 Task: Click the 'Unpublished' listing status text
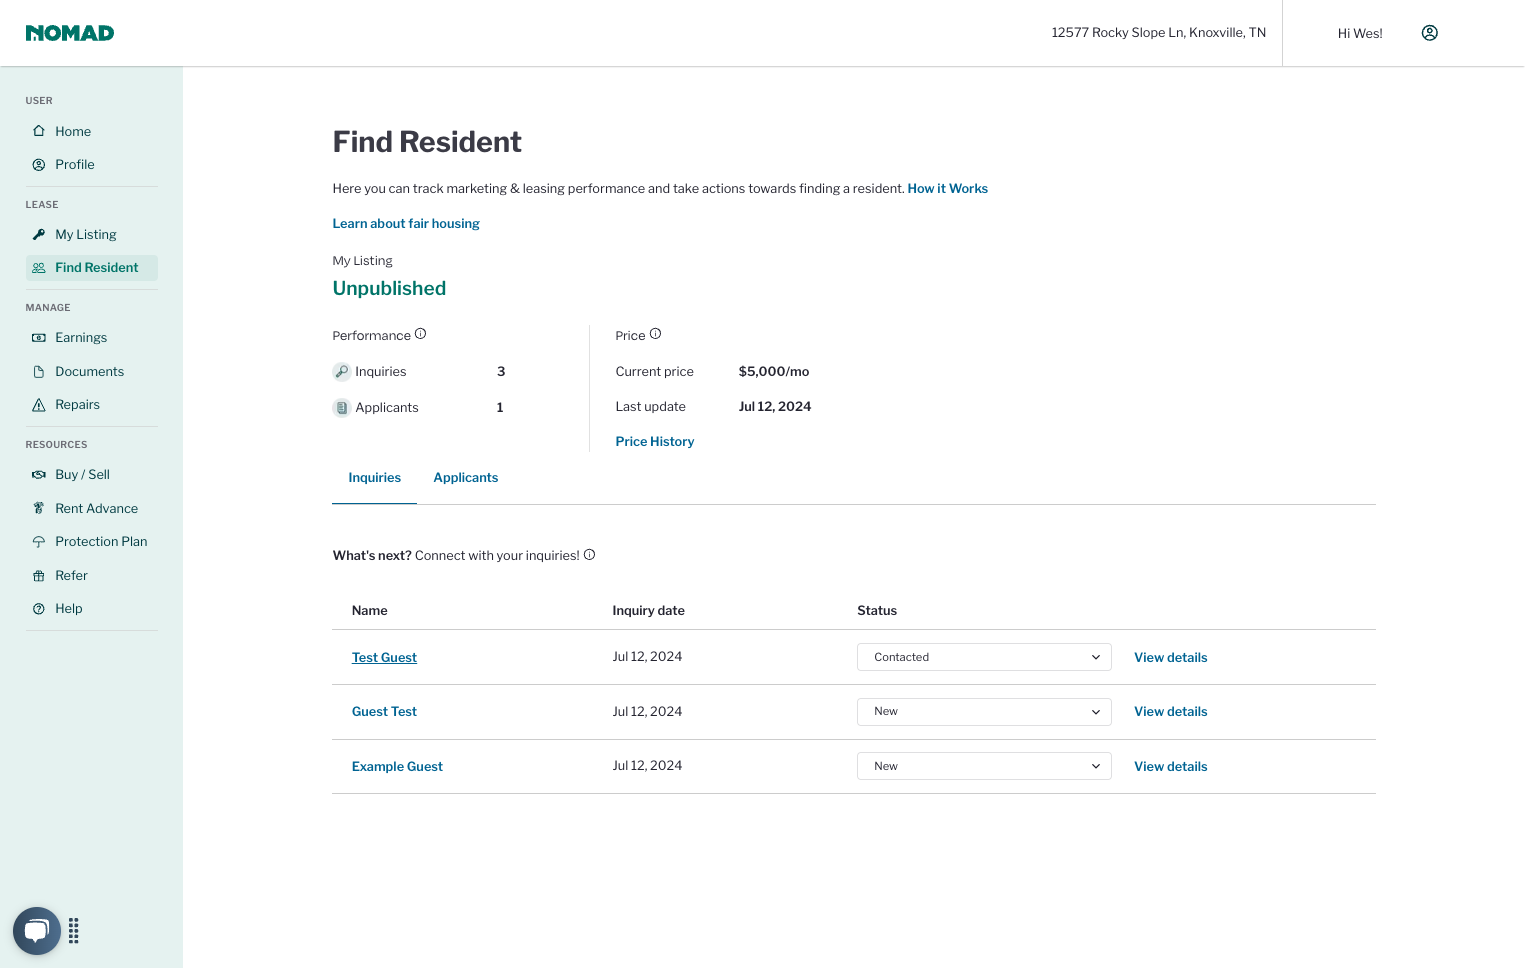click(389, 289)
